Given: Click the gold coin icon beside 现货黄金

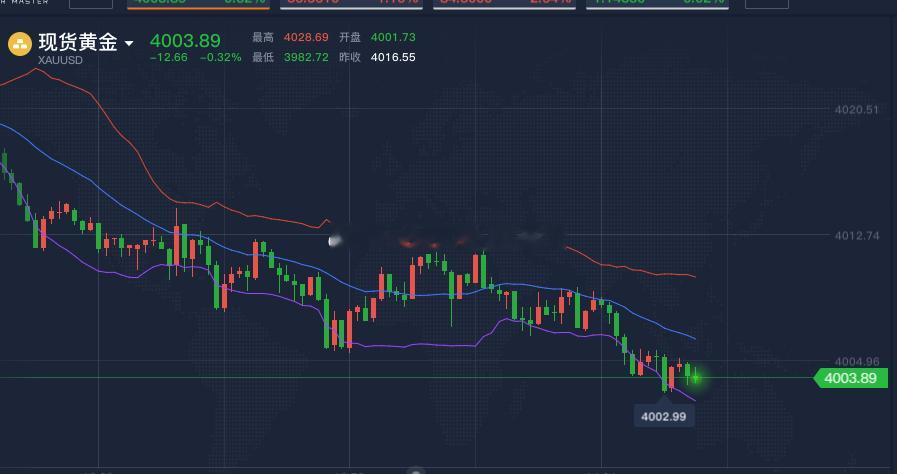Looking at the screenshot, I should (x=19, y=44).
